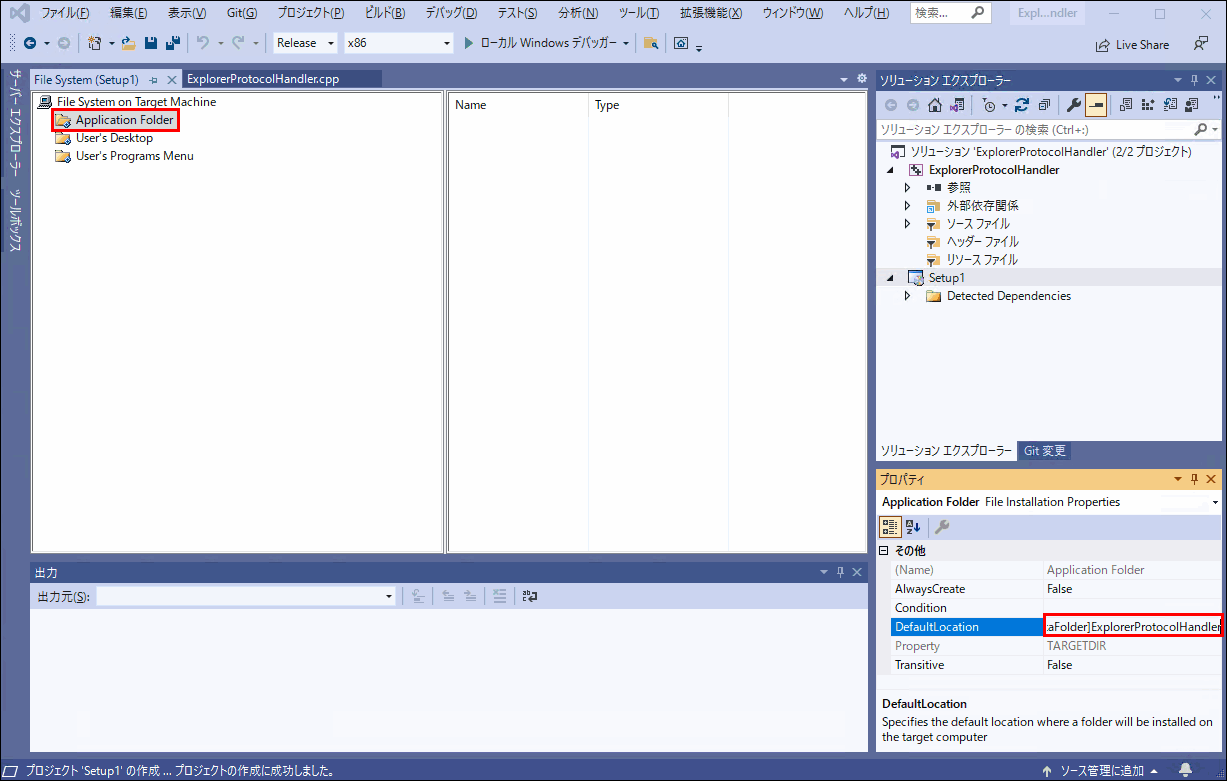Select the リソース ファイル node
1227x781 pixels.
982,259
